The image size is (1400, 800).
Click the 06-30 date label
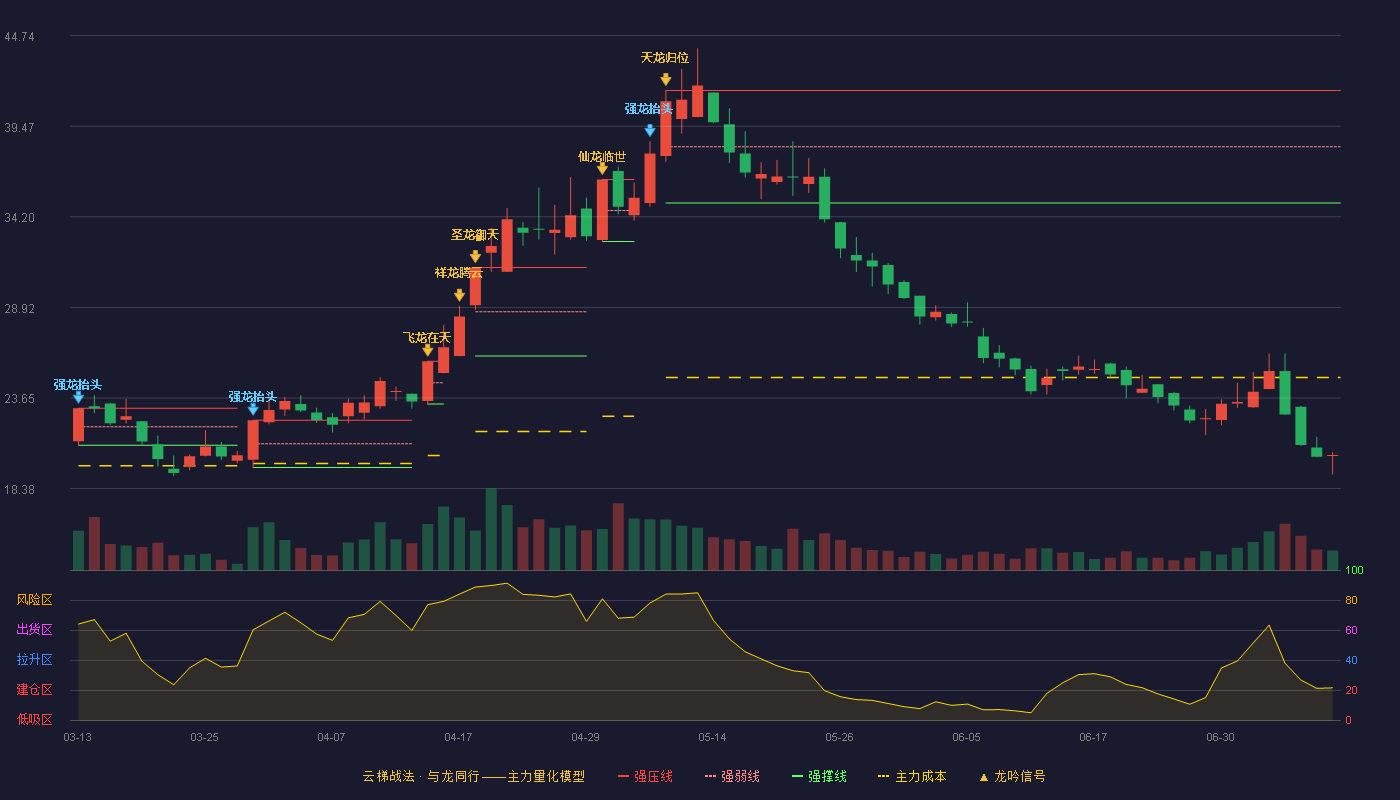pos(1221,737)
